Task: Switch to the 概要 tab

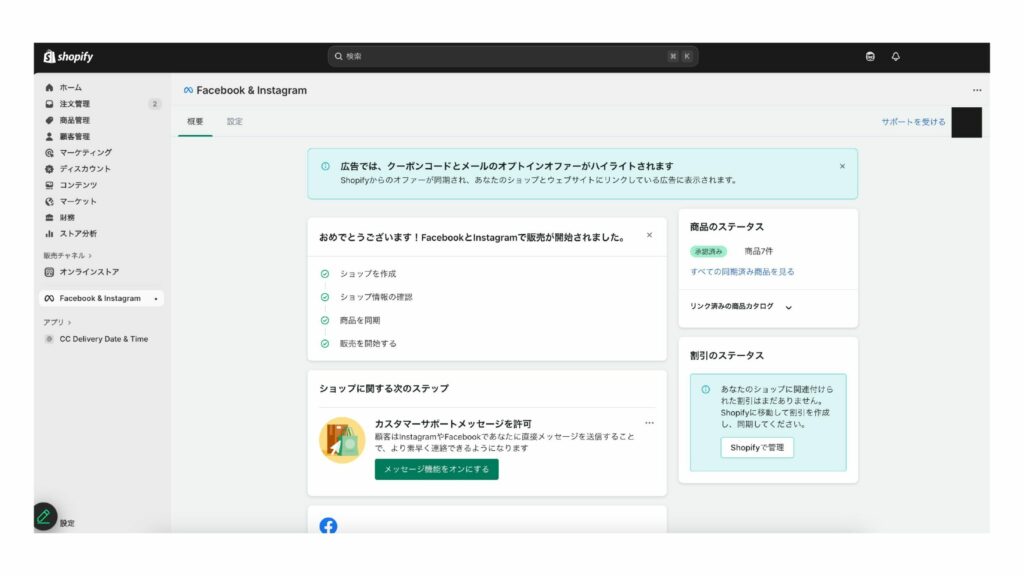Action: 195,121
